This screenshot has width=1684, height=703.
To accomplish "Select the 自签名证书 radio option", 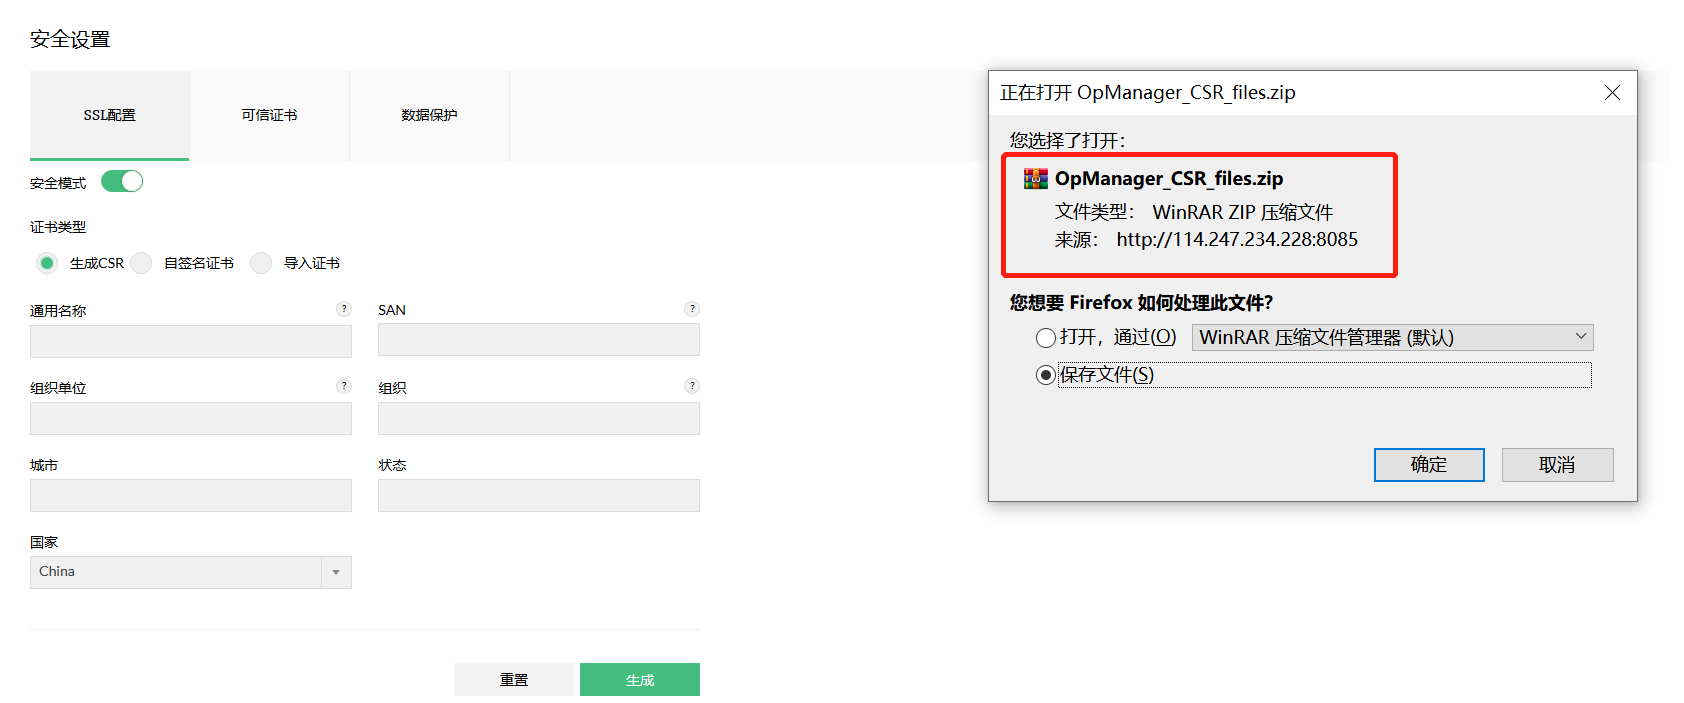I will [x=141, y=263].
